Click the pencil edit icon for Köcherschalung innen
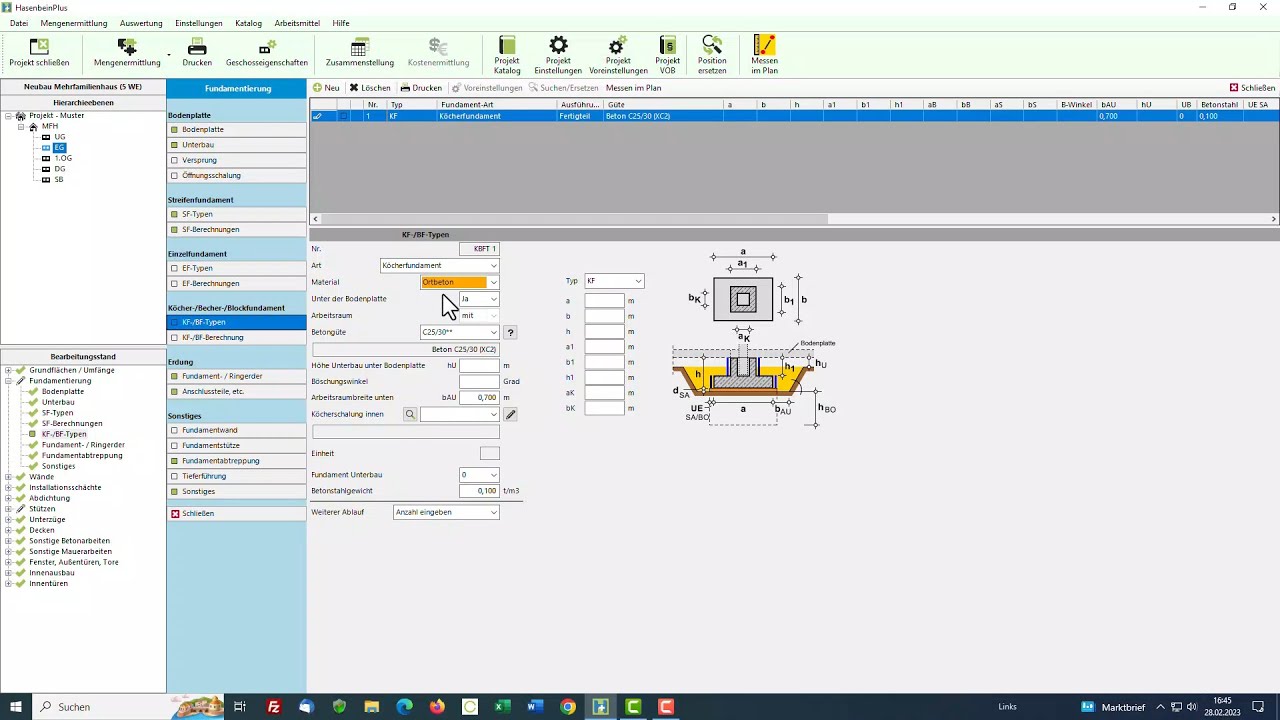 [x=510, y=414]
